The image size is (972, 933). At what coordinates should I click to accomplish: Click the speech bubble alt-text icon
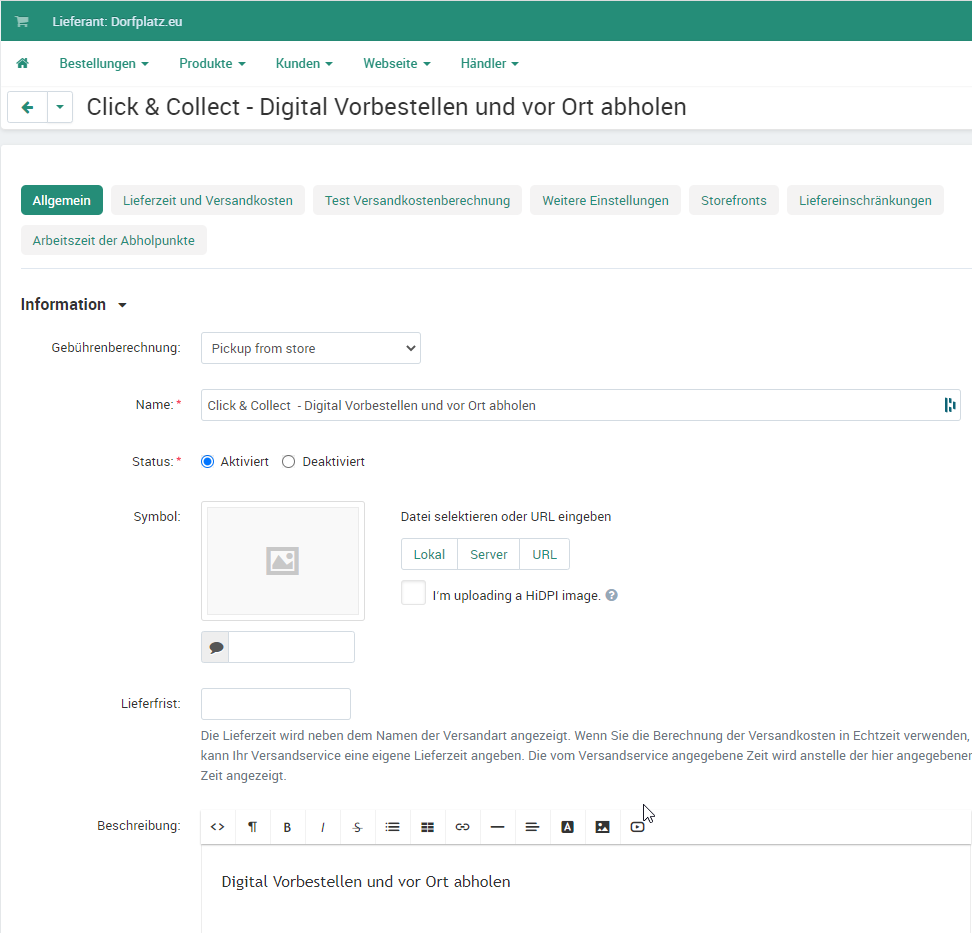(x=216, y=647)
